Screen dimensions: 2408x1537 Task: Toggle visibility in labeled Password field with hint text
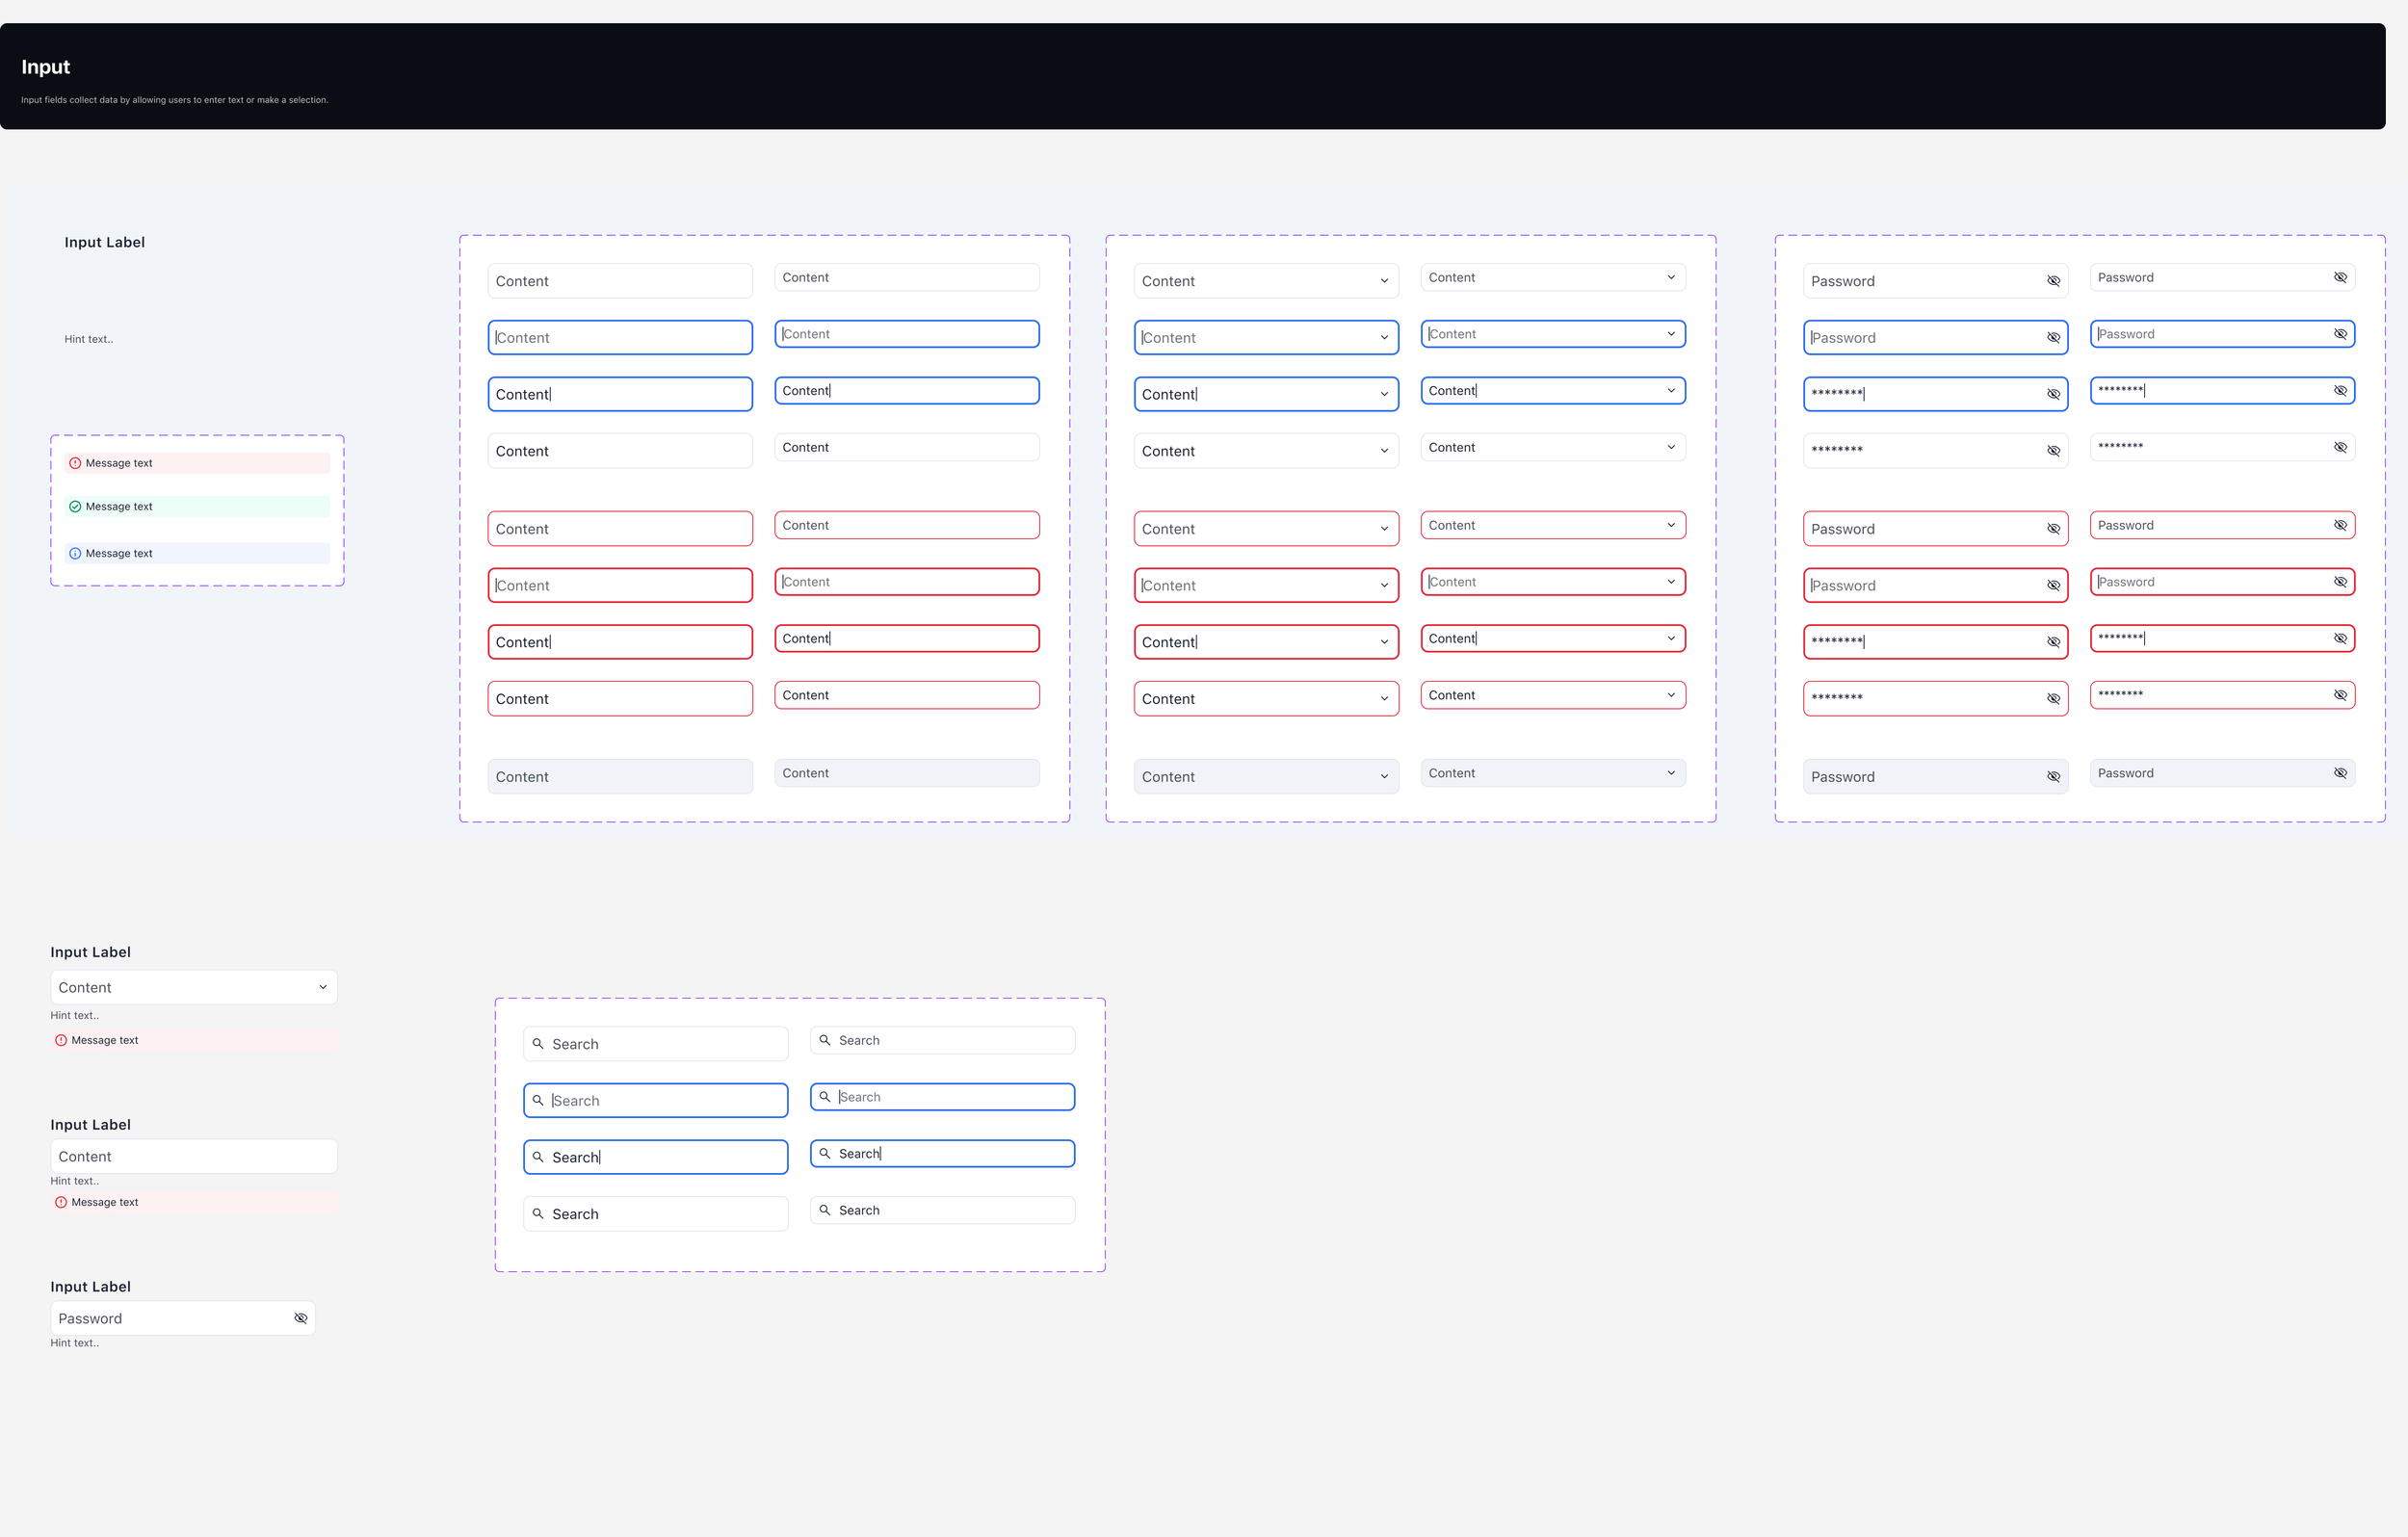[300, 1319]
